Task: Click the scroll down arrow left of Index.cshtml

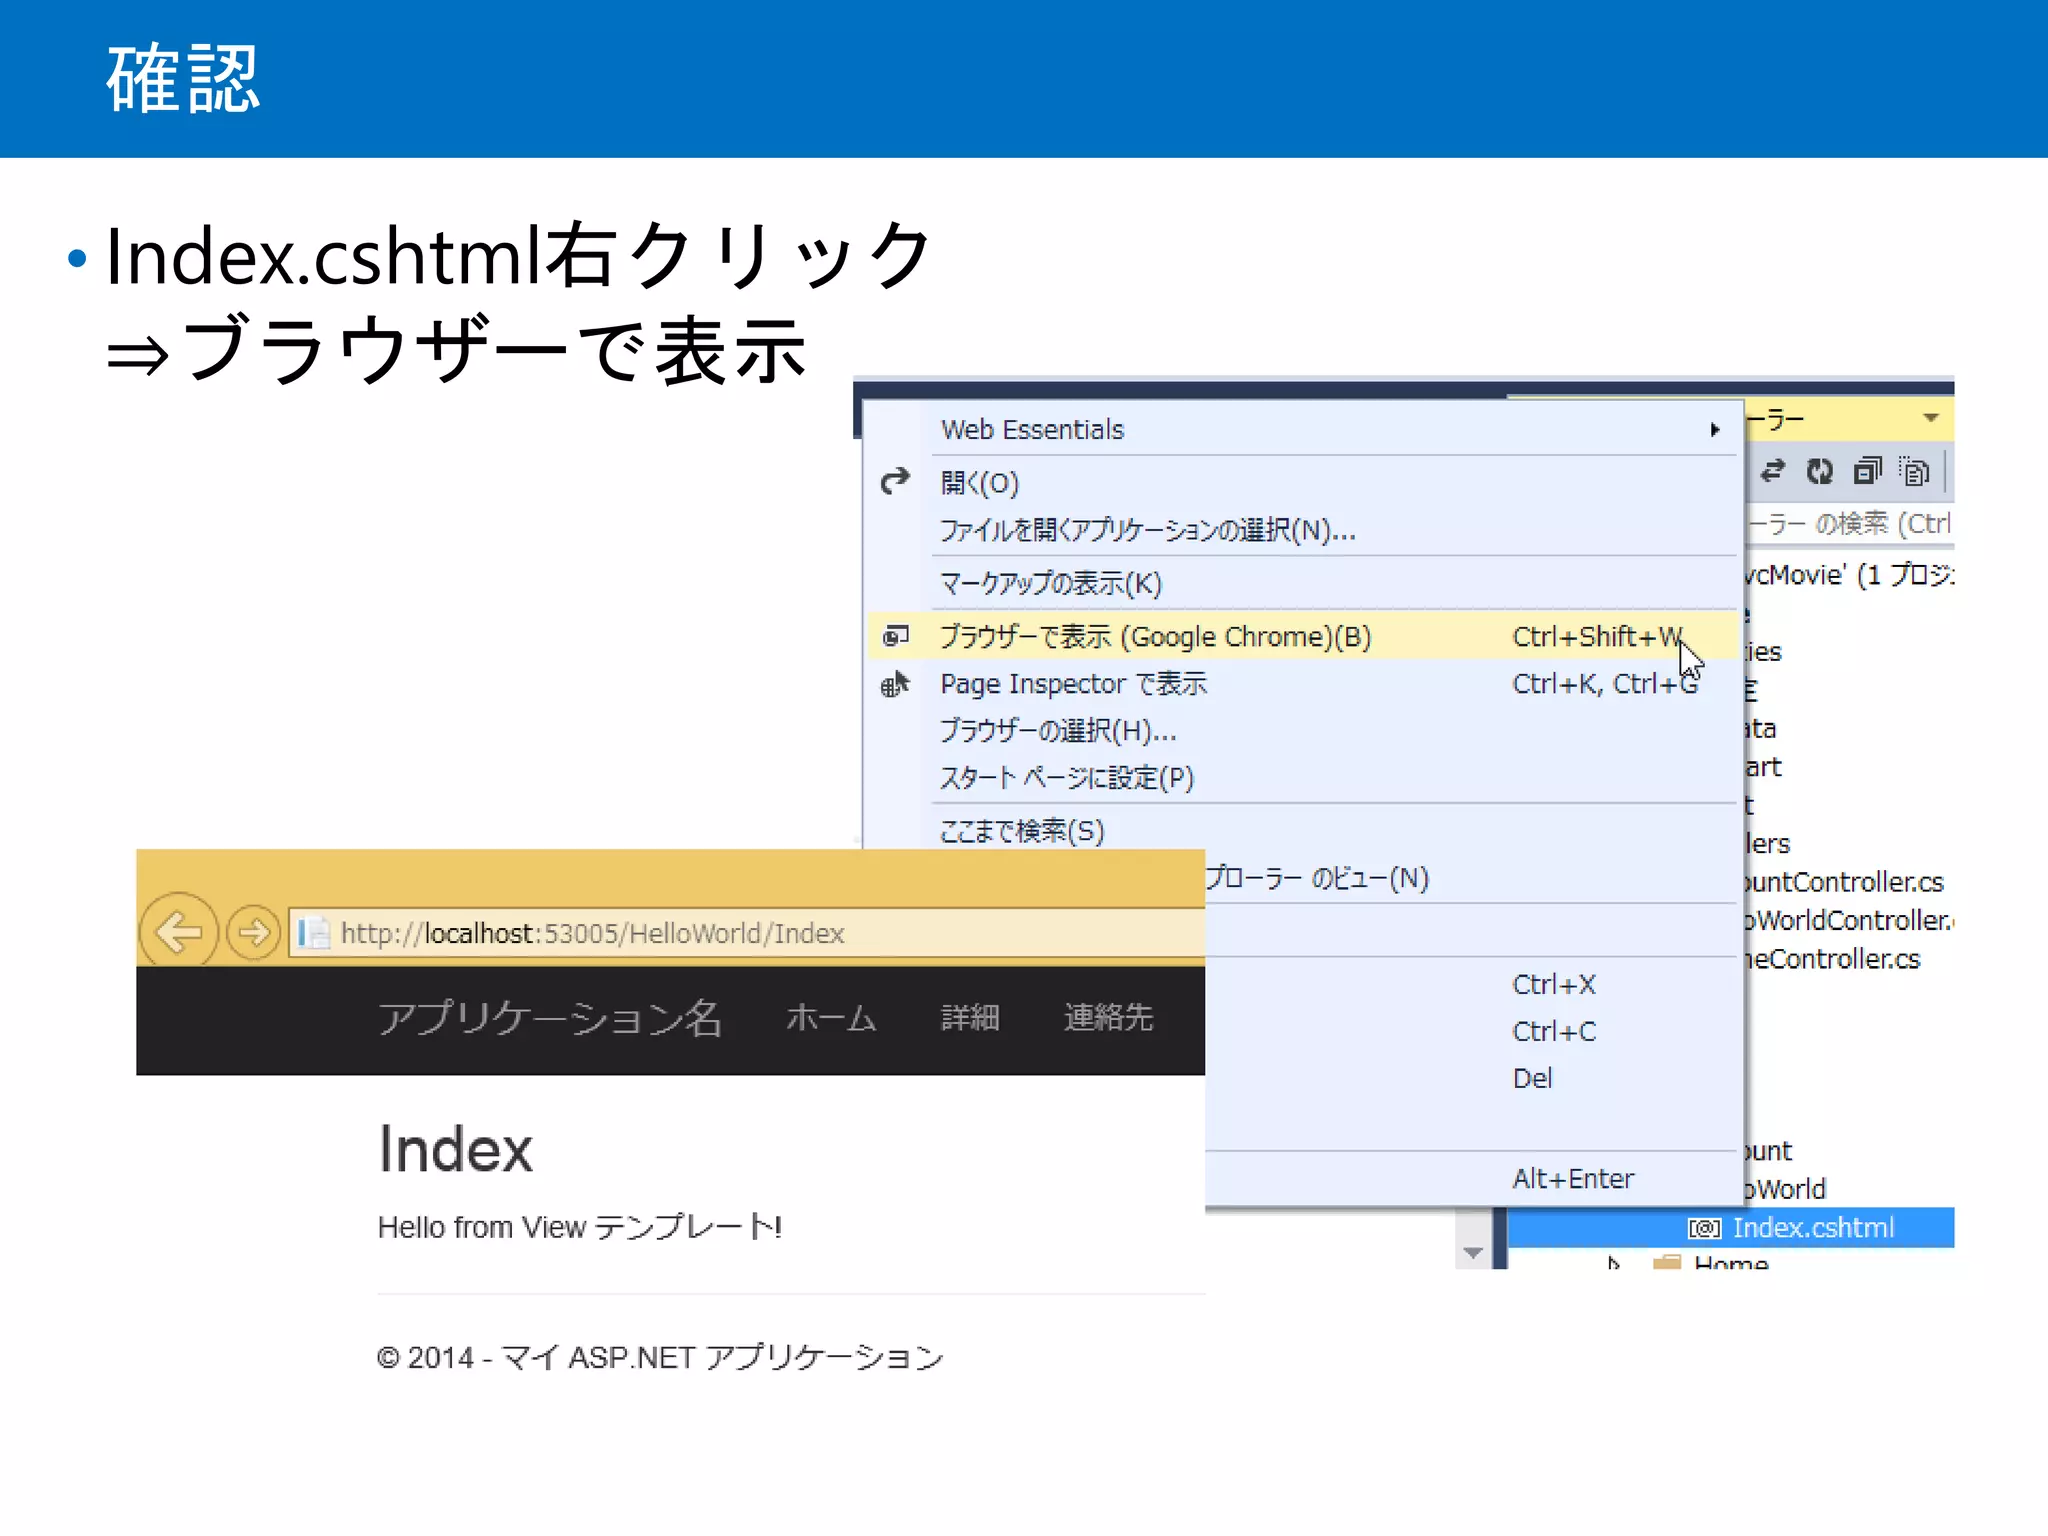Action: pyautogui.click(x=1473, y=1253)
